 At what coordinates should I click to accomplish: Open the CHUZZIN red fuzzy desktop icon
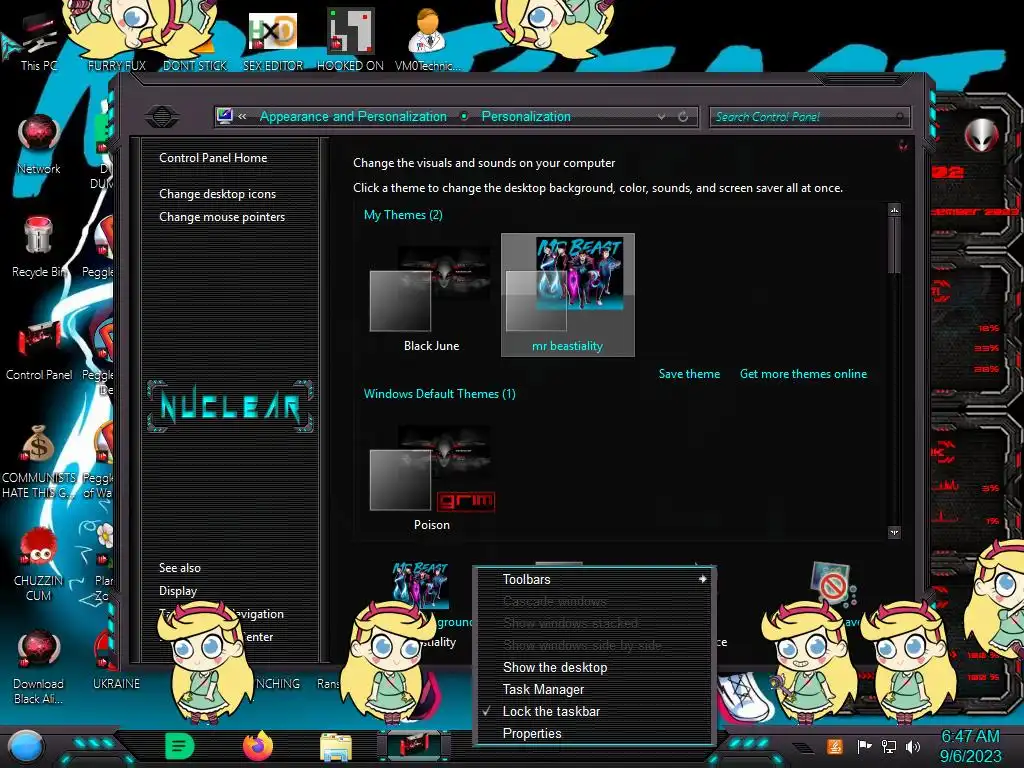point(39,564)
